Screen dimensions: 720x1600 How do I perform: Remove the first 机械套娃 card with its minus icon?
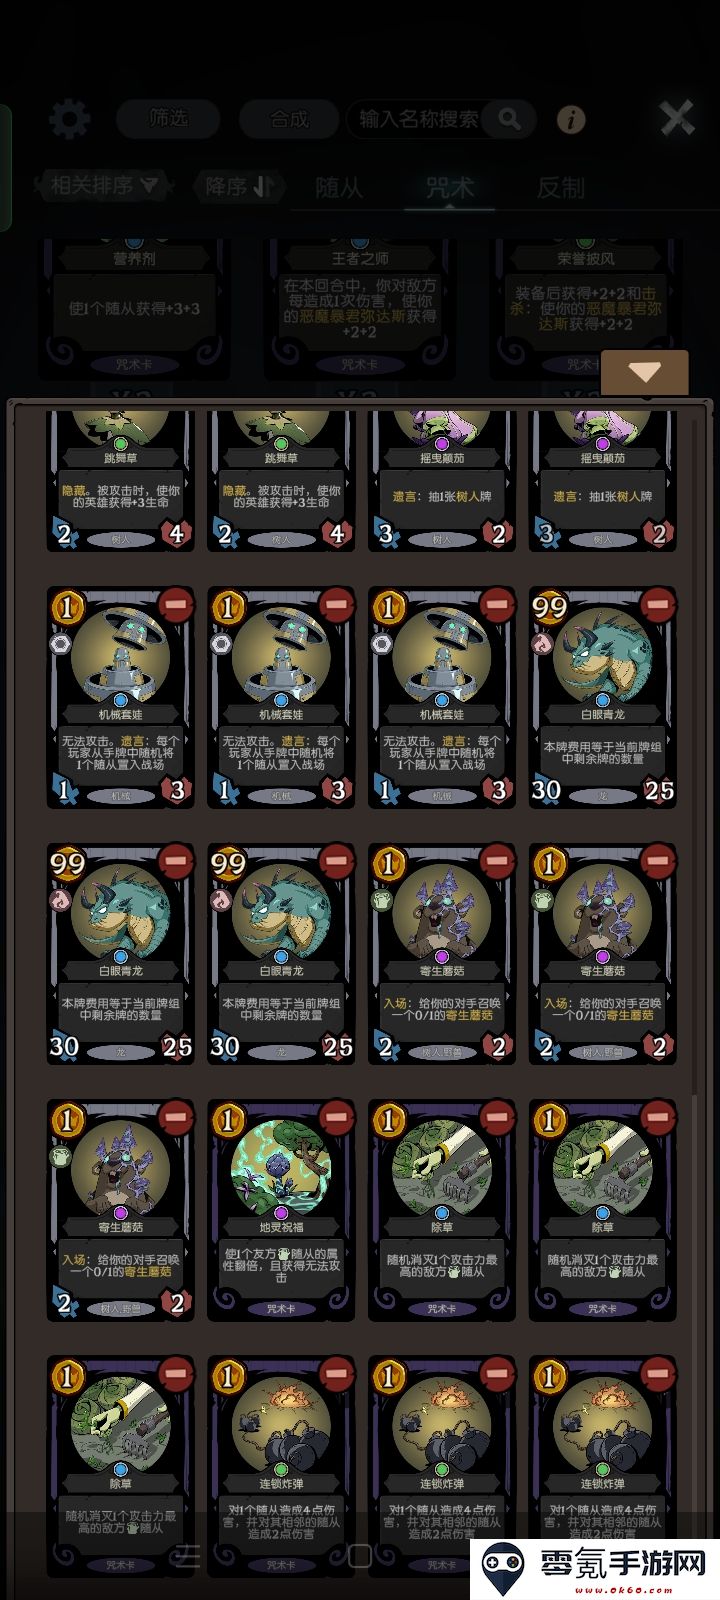point(175,605)
